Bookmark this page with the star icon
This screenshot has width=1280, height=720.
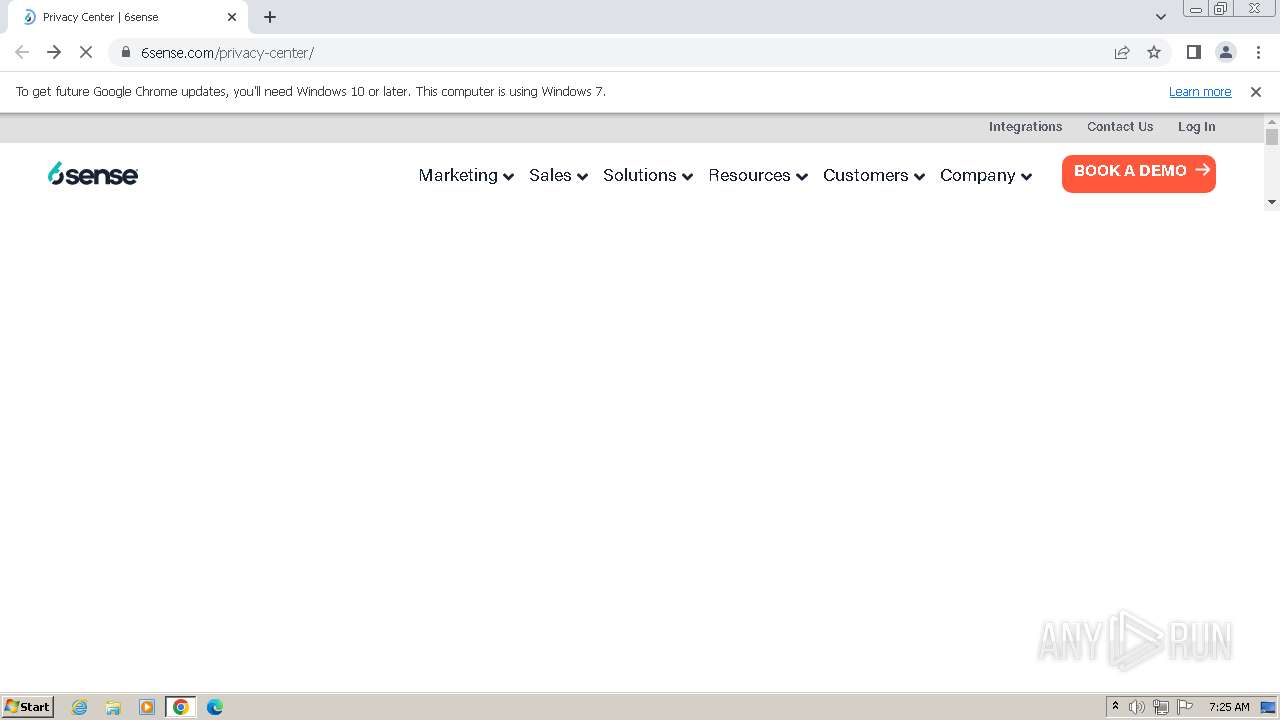click(1154, 52)
